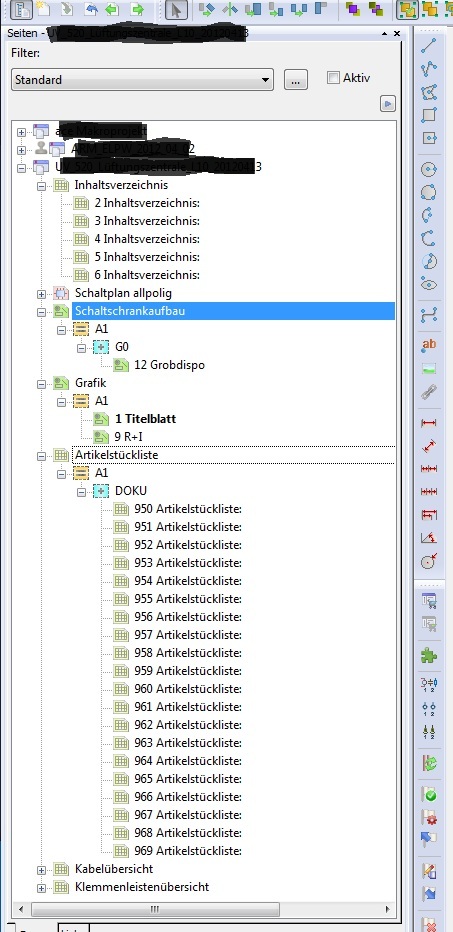Viewport: 453px width, 932px height.
Task: Collapse the Inhaltsverzeichnis tree node
Action: [41, 185]
